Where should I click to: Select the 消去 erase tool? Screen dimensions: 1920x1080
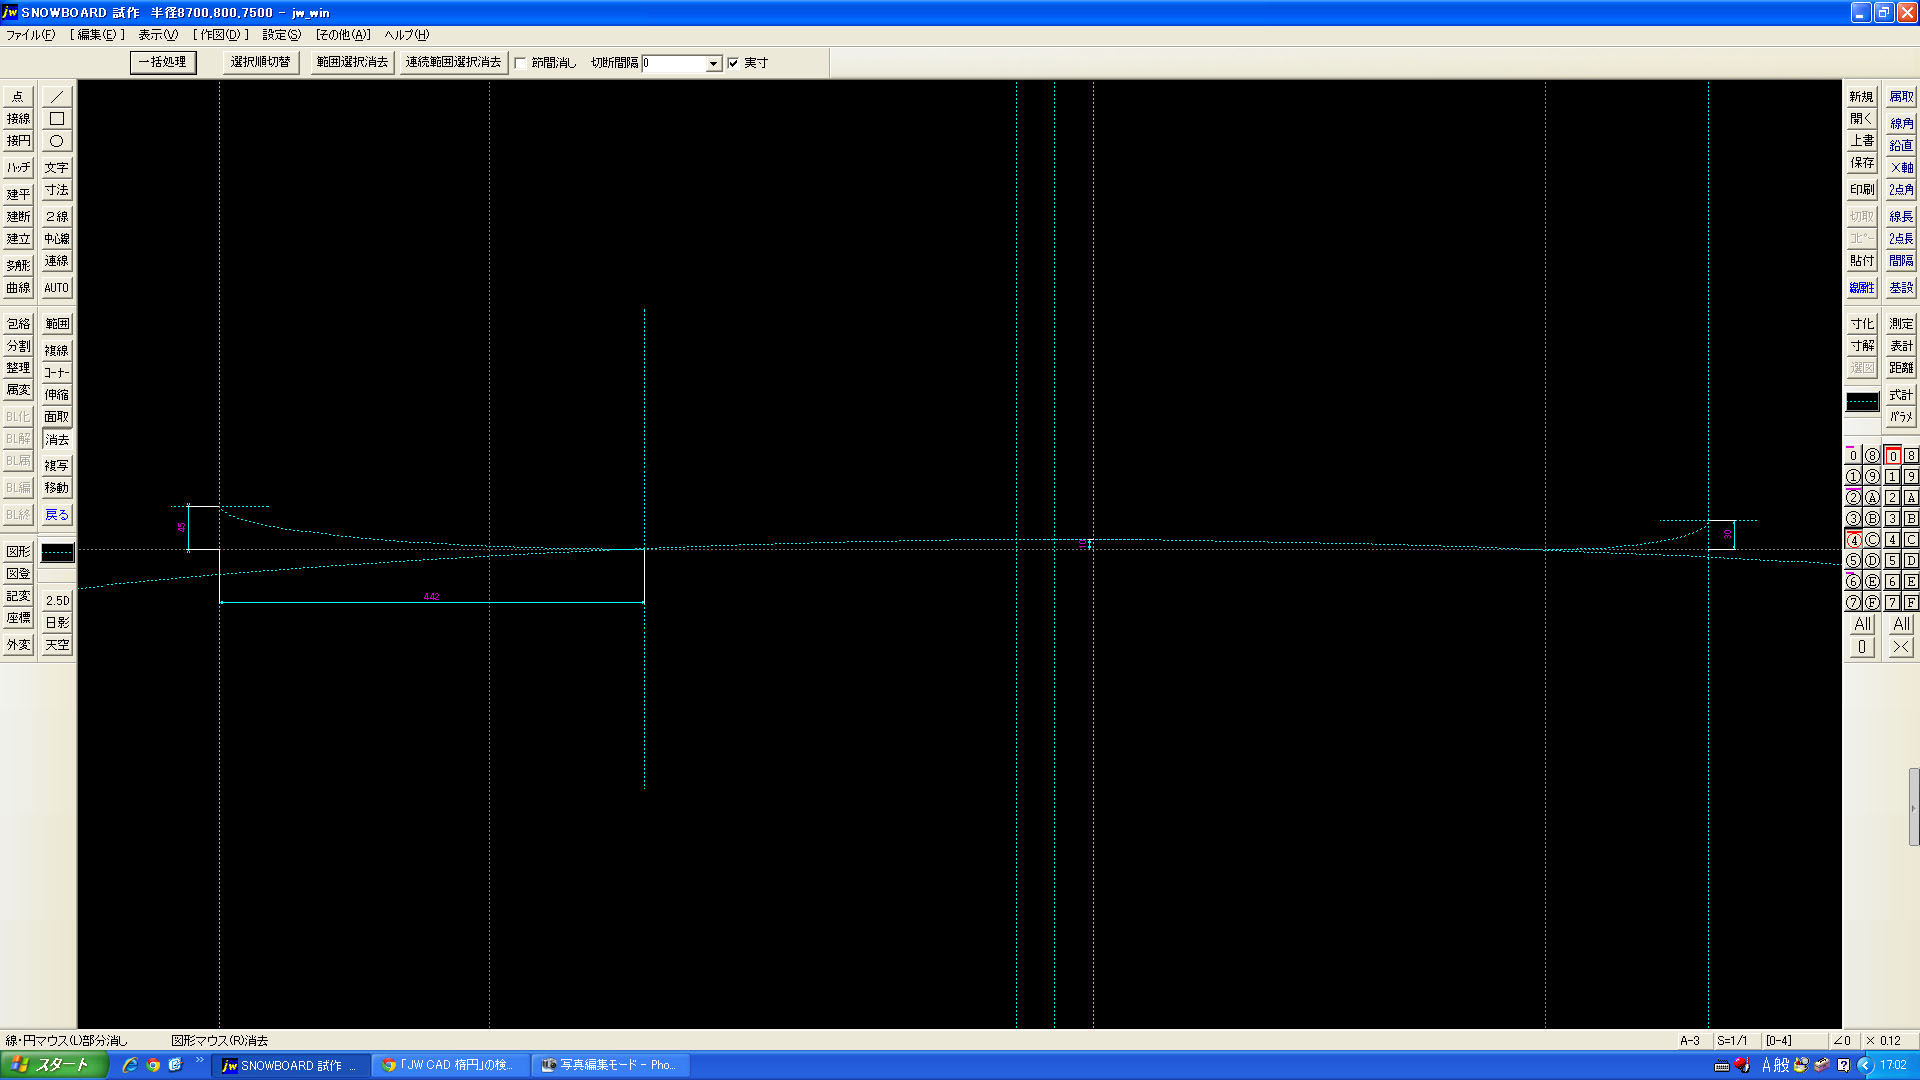57,440
